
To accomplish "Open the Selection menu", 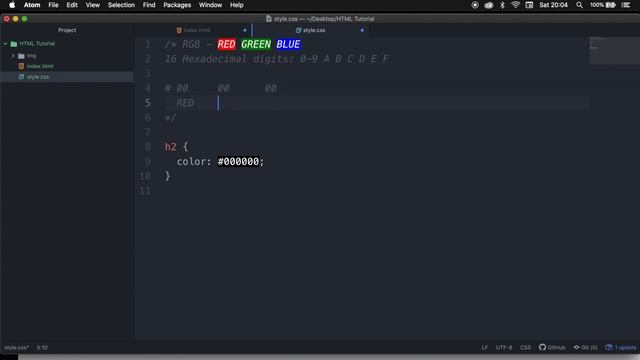I will 121,5.
